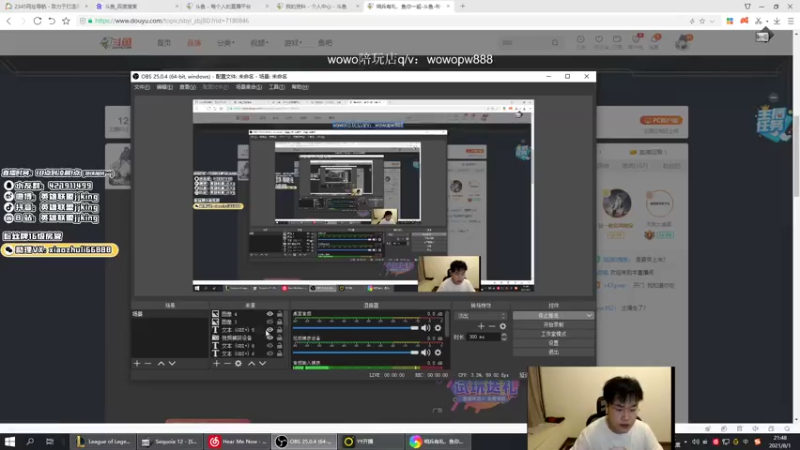The width and height of the screenshot is (800, 450).
Task: Open source properties with the gear icon
Action: tap(238, 363)
